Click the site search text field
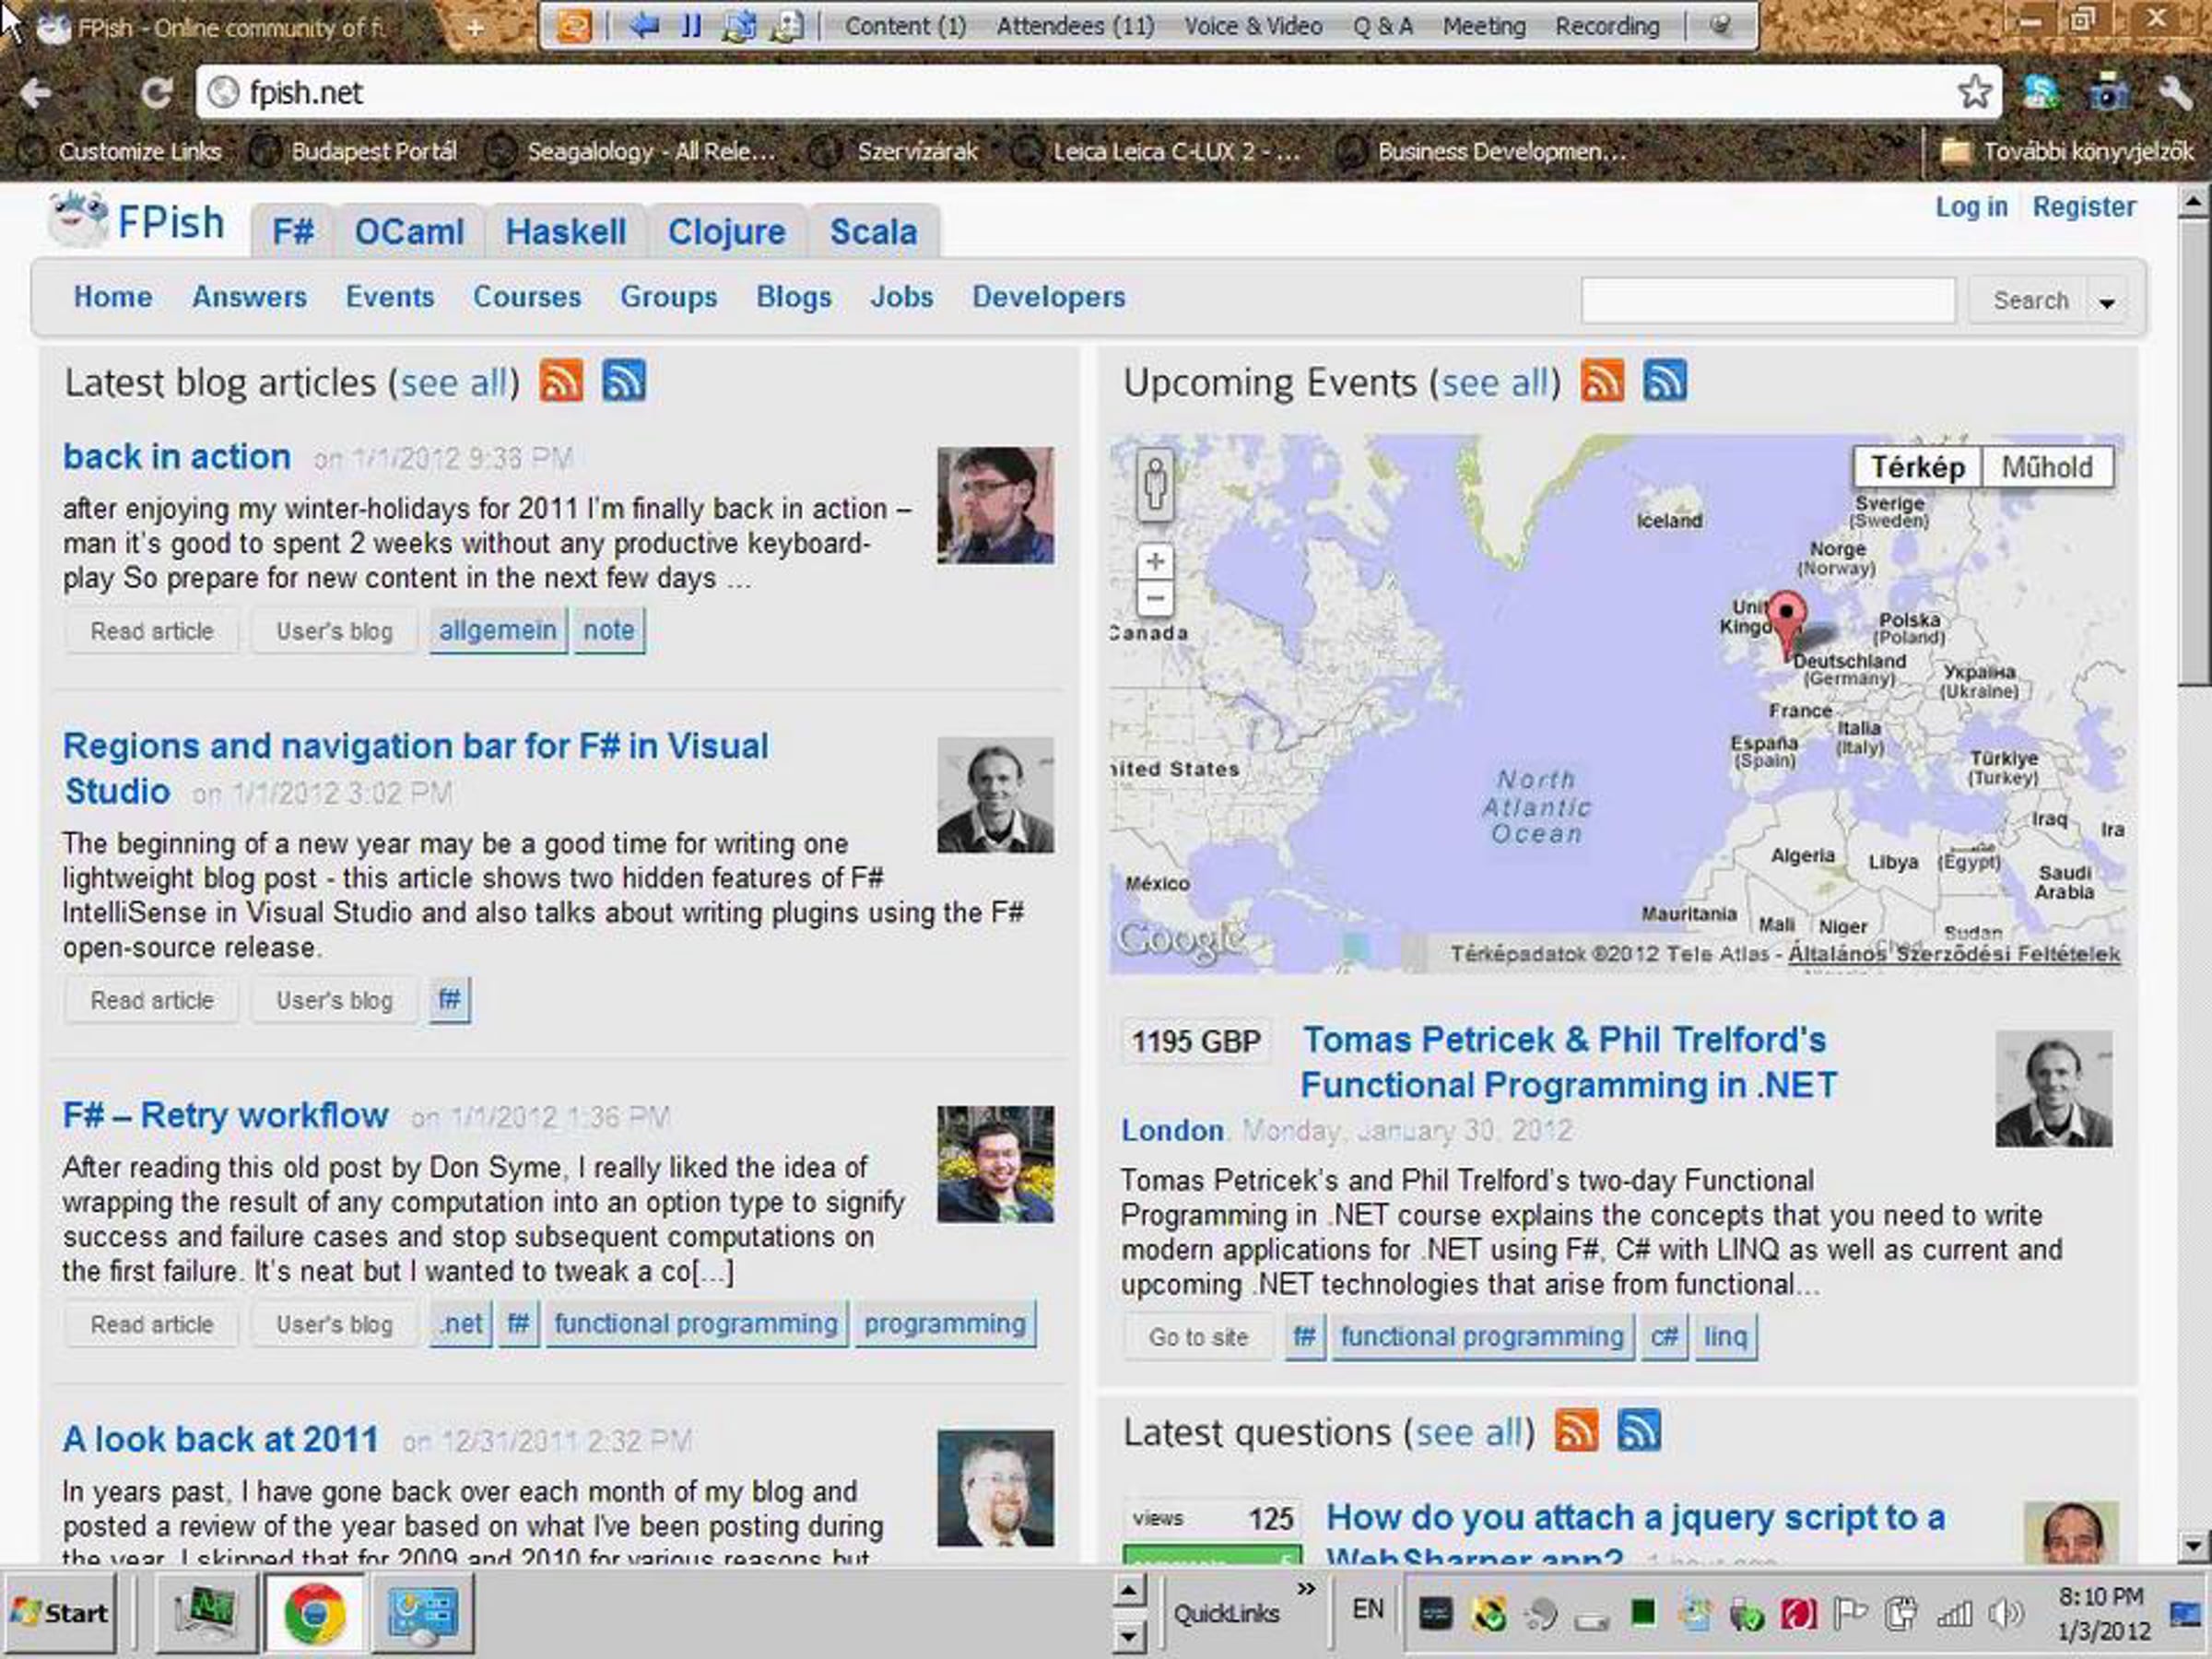This screenshot has height=1659, width=2212. [x=1768, y=300]
